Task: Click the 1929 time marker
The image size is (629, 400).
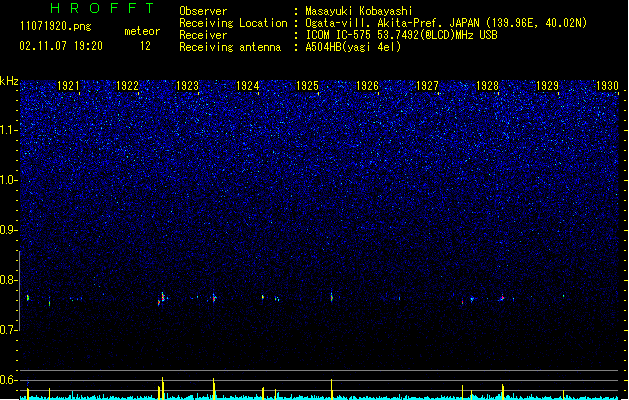Action: (547, 86)
